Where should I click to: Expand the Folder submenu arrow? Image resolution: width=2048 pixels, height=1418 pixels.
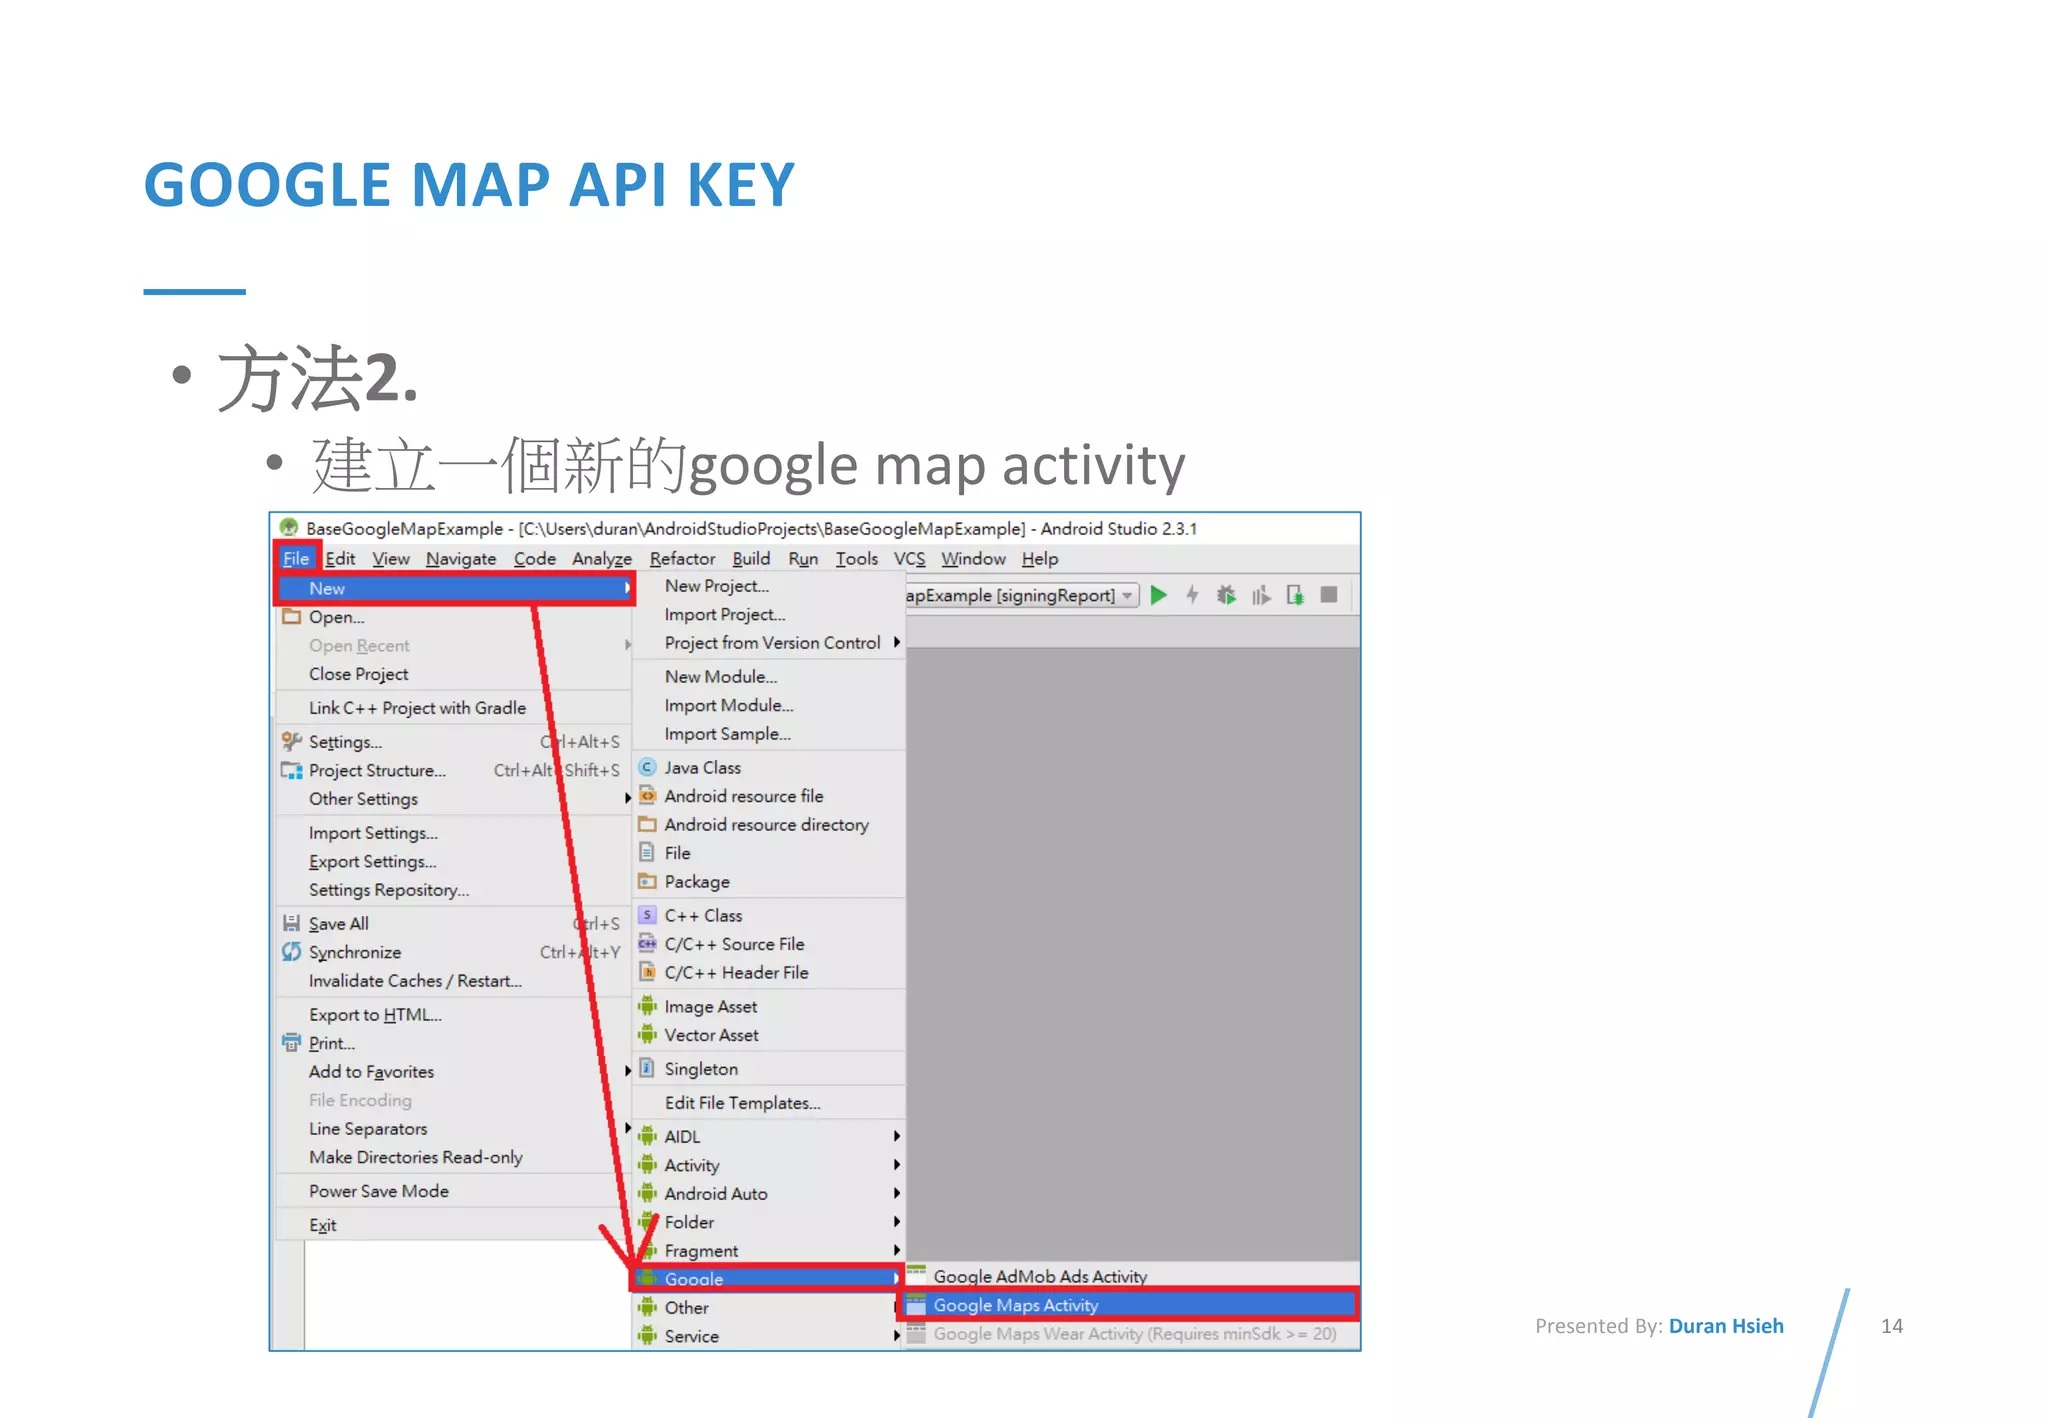(897, 1222)
